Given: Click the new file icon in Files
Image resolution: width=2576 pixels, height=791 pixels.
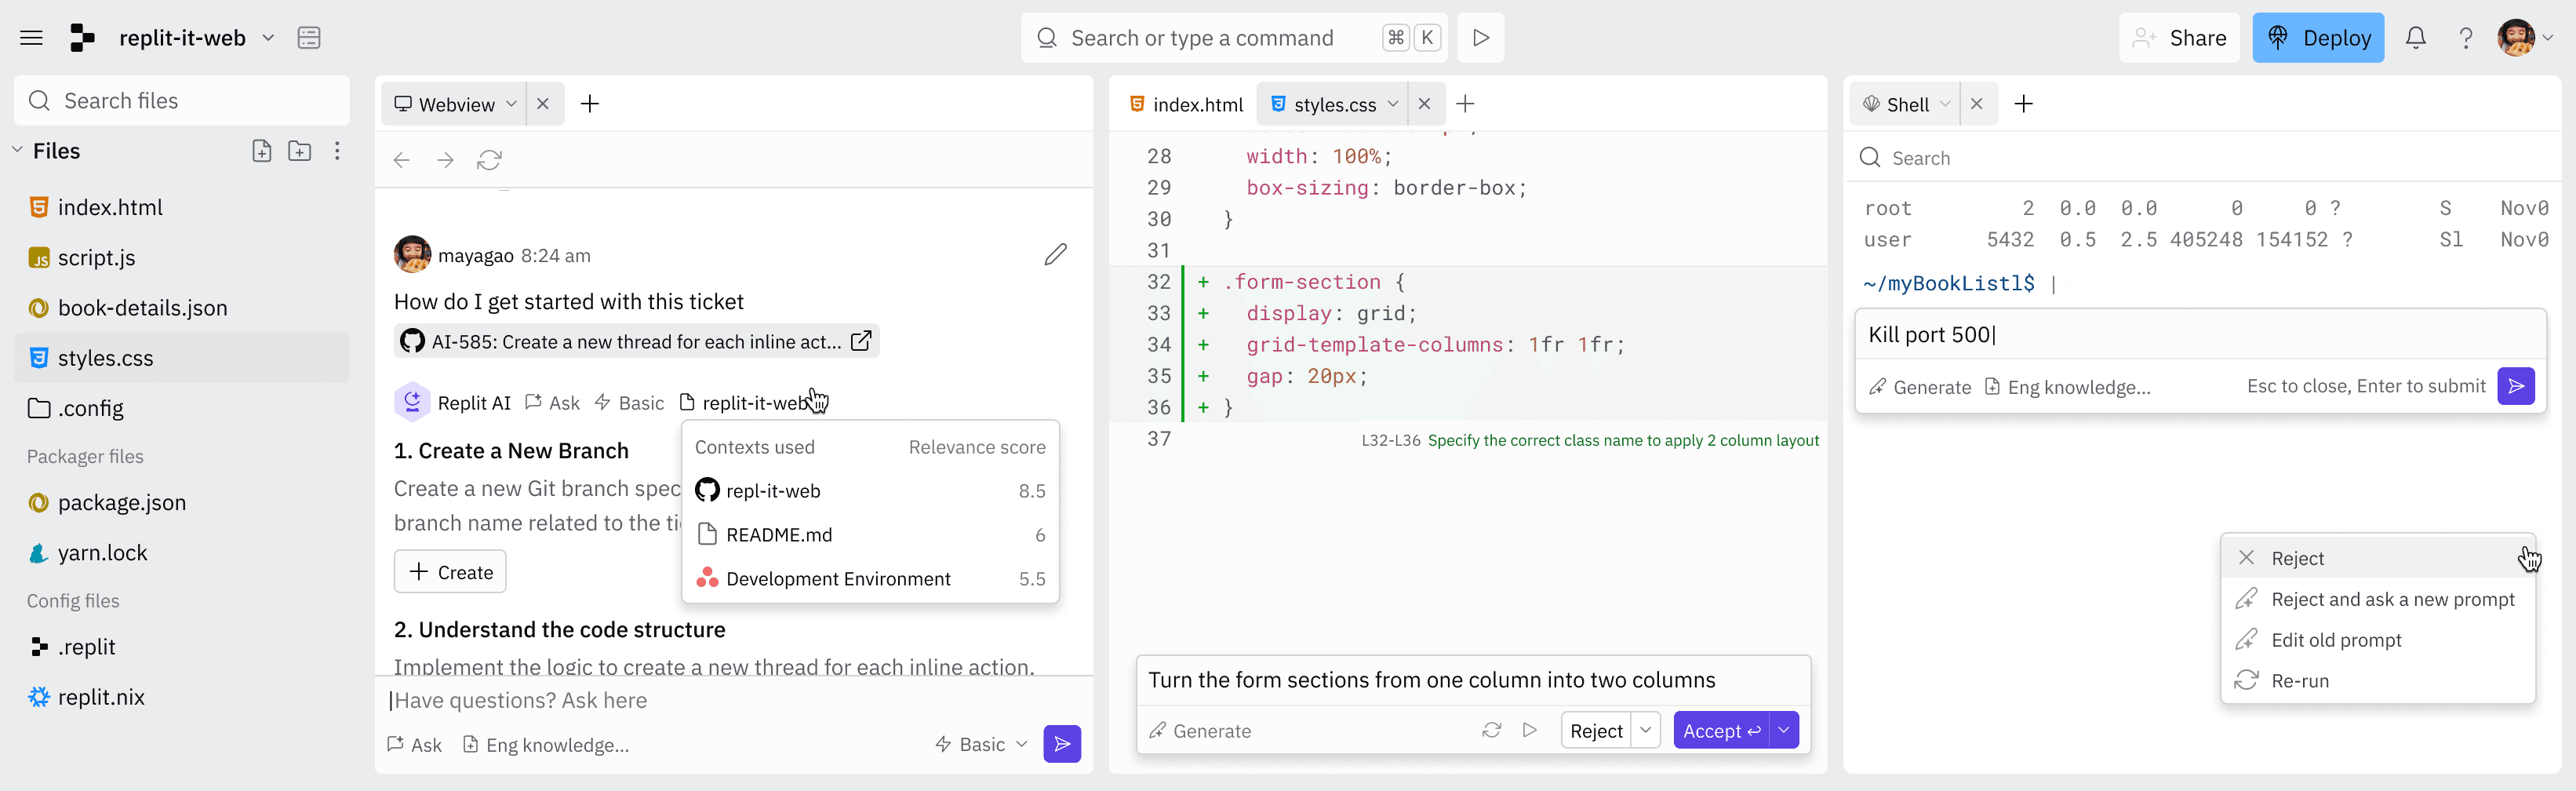Looking at the screenshot, I should [x=261, y=151].
